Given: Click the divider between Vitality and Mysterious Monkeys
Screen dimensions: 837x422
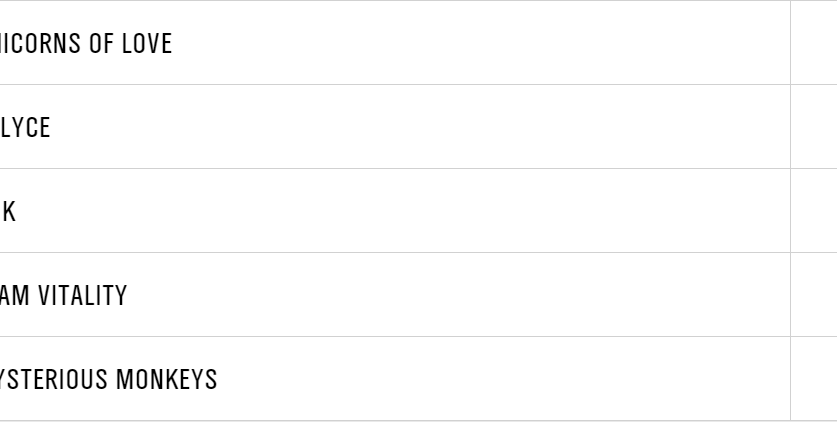Looking at the screenshot, I should (x=400, y=336).
